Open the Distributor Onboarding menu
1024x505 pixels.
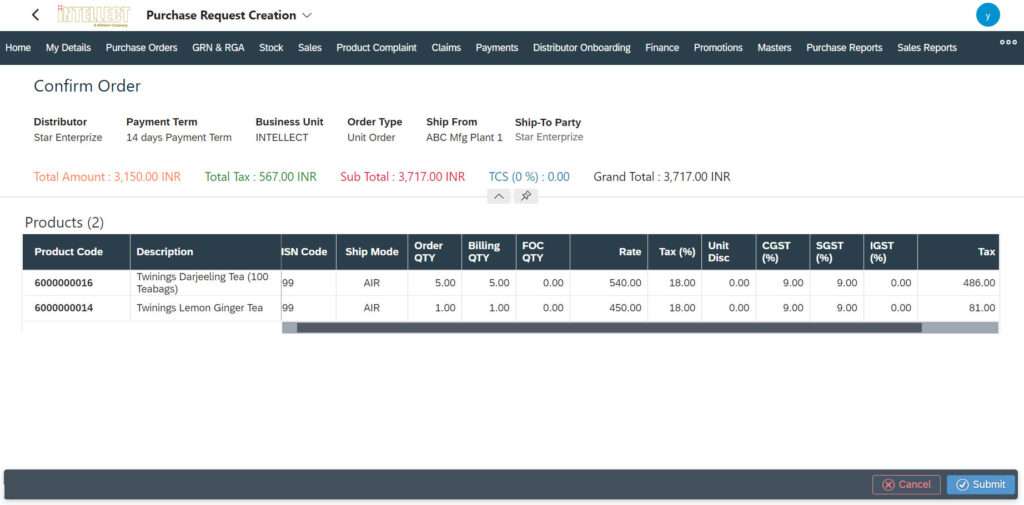581,47
